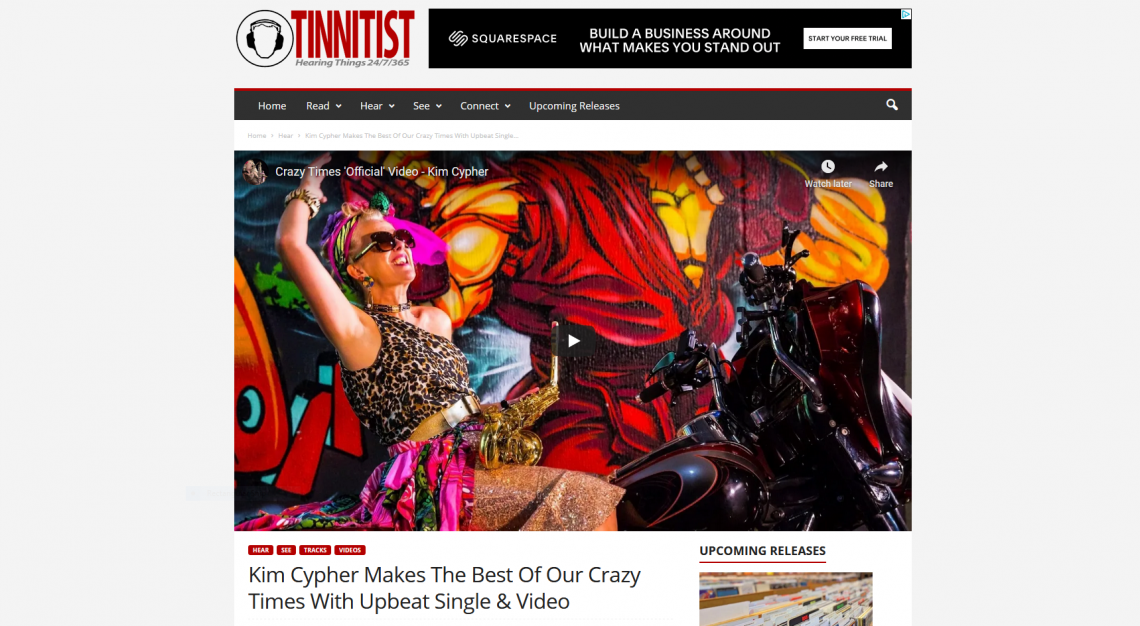This screenshot has height=626, width=1140.
Task: Open the search magnifier icon in navbar
Action: [x=891, y=105]
